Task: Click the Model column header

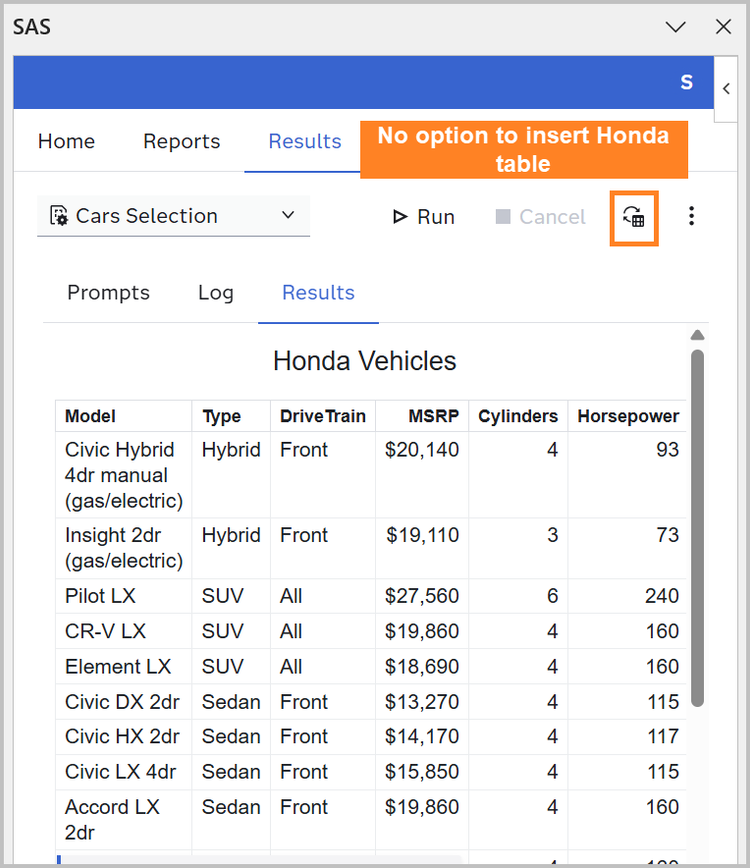Action: (x=123, y=416)
